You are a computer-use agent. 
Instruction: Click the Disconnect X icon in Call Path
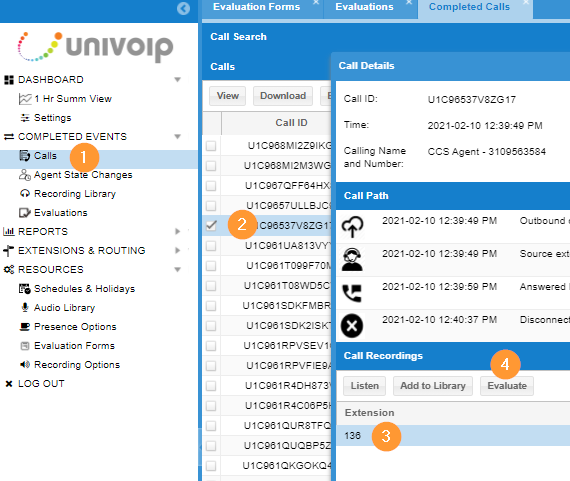[352, 325]
